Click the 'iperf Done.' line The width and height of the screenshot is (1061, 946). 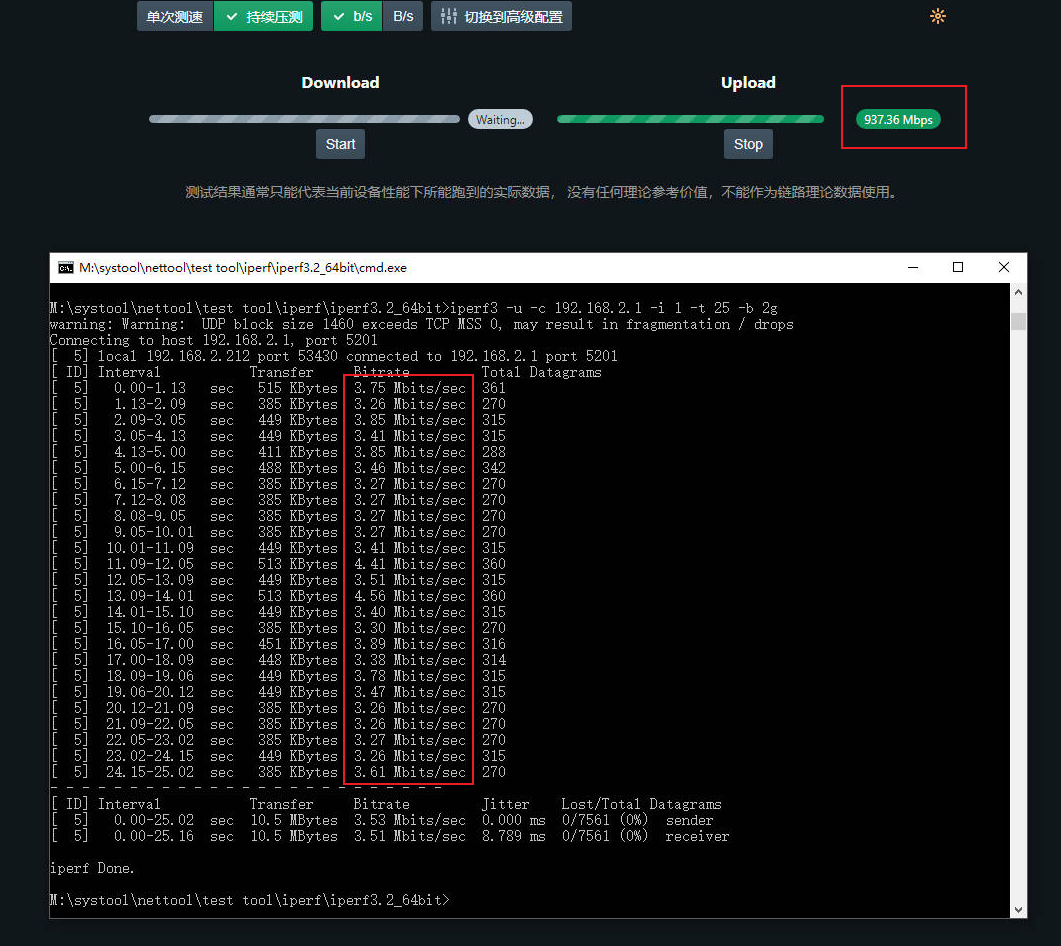coord(92,868)
